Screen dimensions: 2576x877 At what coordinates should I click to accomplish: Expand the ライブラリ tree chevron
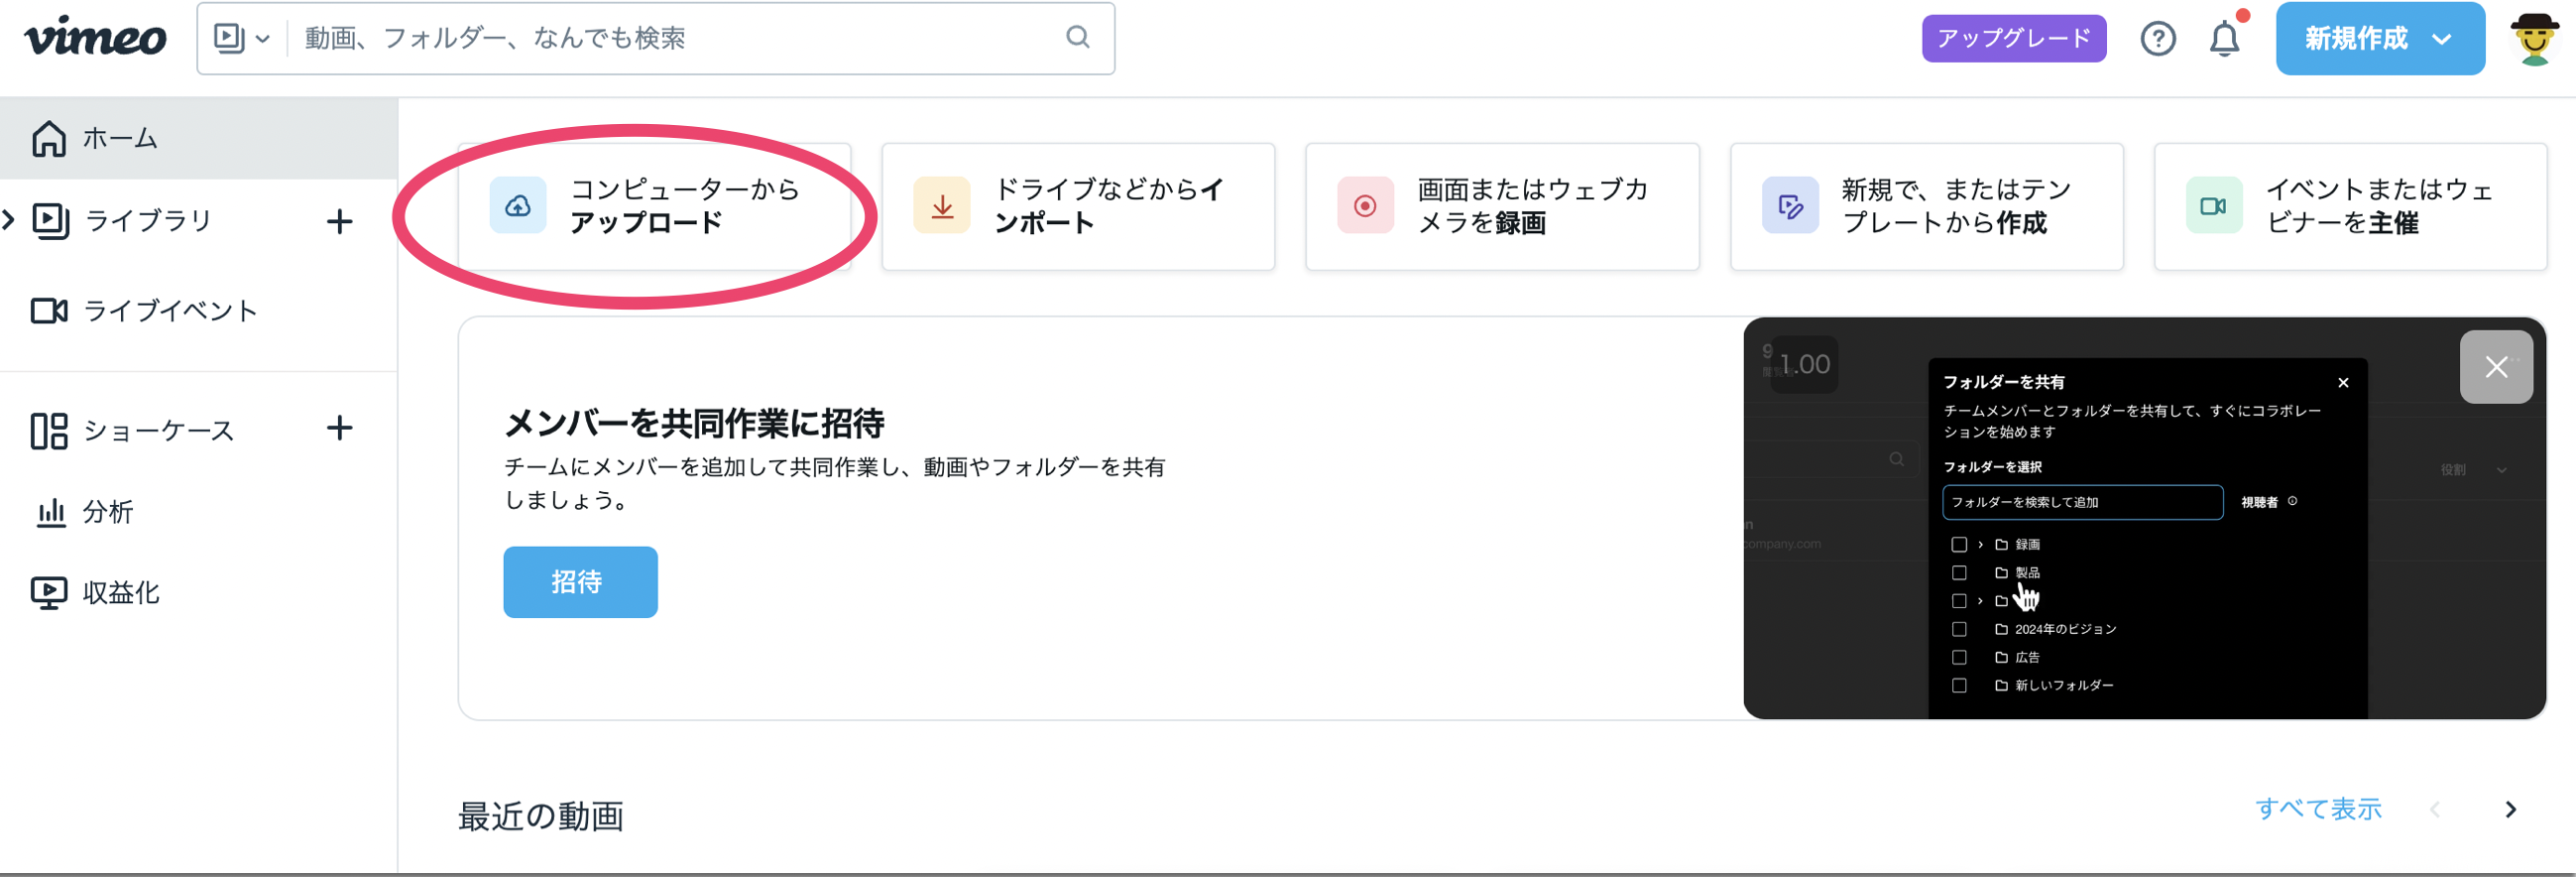[x=9, y=220]
